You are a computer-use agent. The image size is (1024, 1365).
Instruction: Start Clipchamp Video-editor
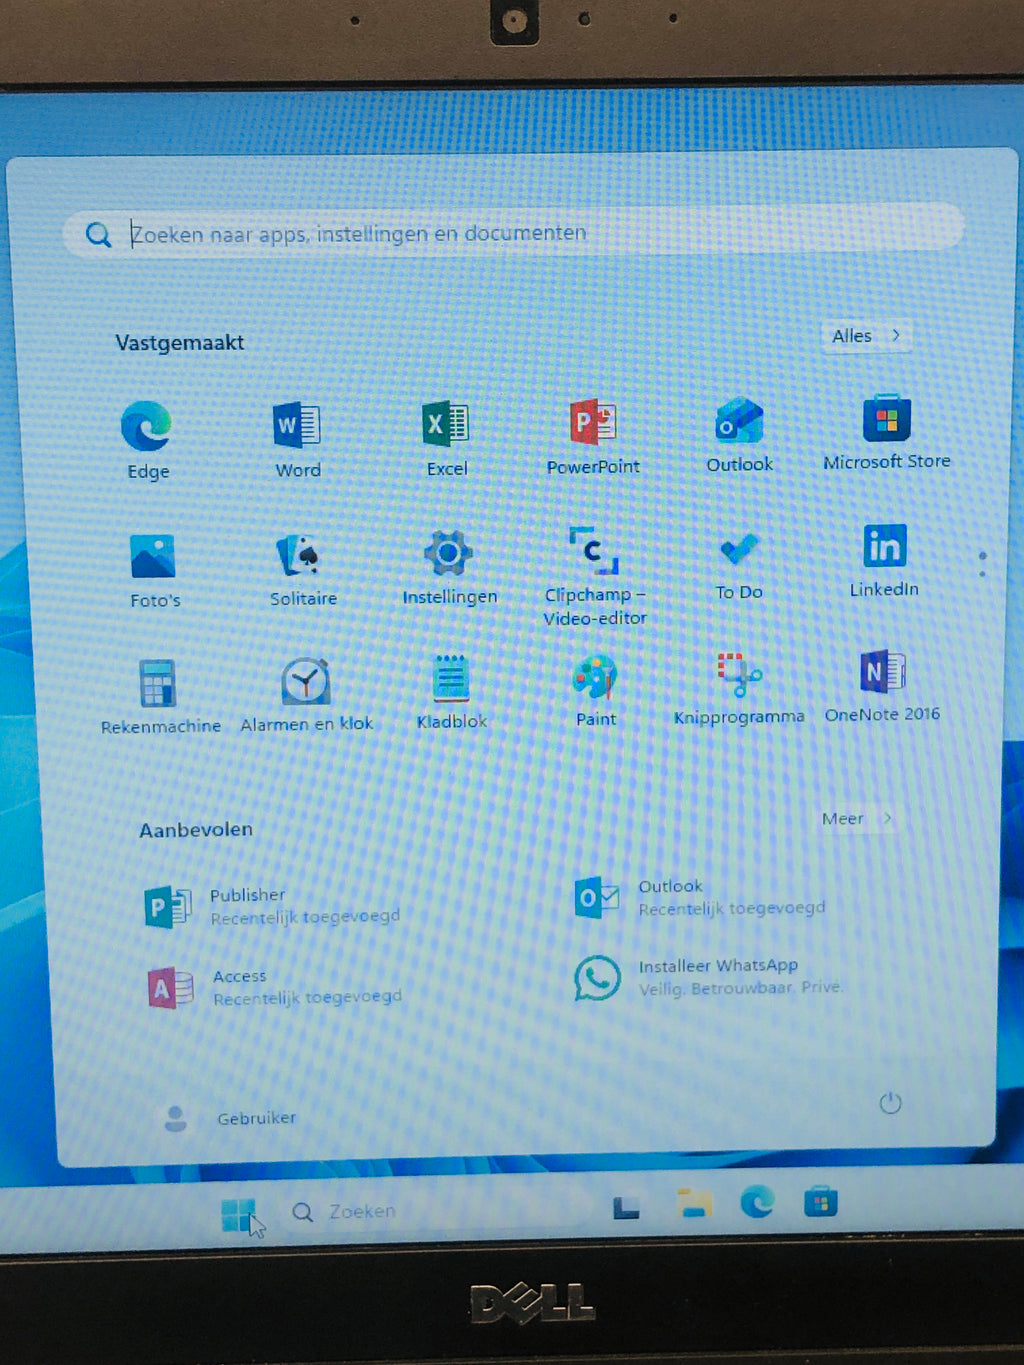click(x=592, y=551)
